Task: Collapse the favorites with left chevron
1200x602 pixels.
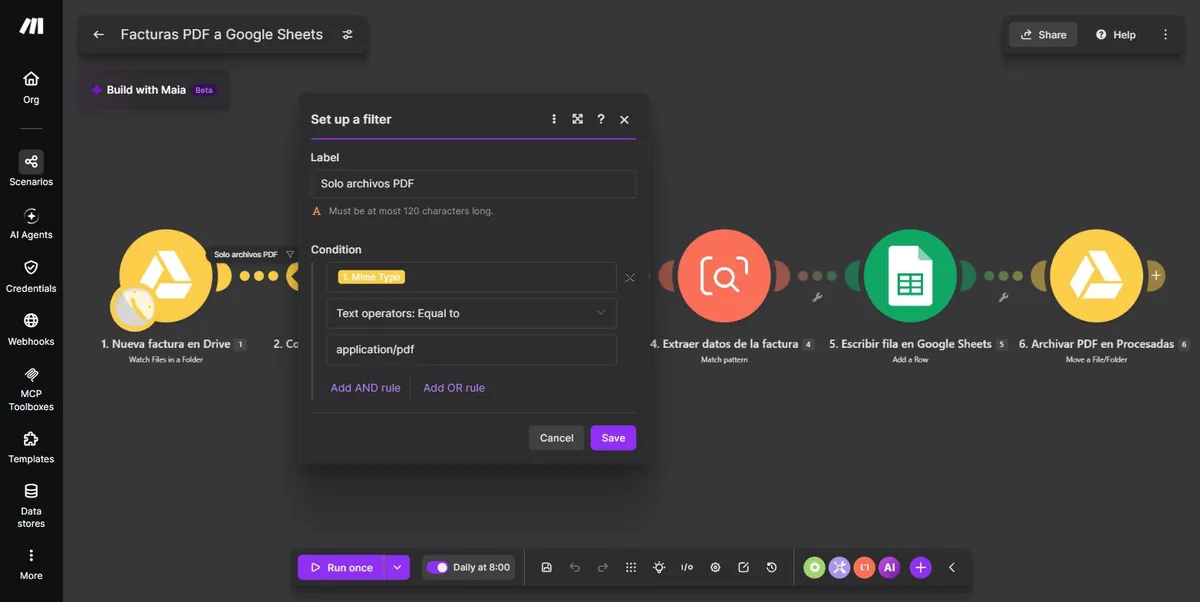Action: [x=952, y=567]
